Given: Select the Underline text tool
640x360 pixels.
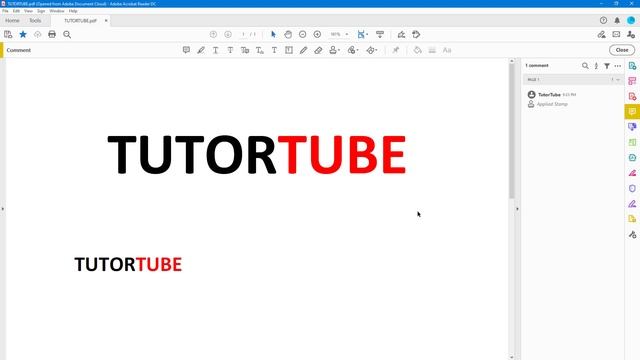Looking at the screenshot, I should (x=216, y=50).
